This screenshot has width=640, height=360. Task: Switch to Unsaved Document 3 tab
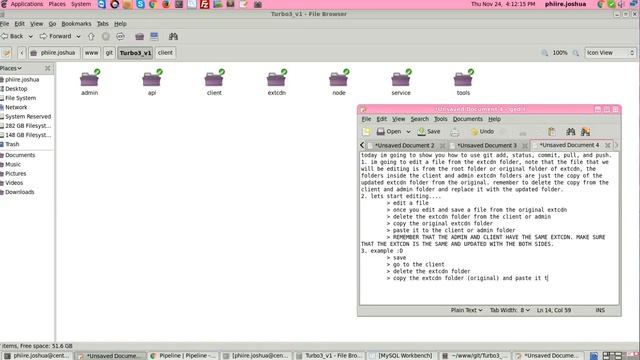pyautogui.click(x=487, y=145)
